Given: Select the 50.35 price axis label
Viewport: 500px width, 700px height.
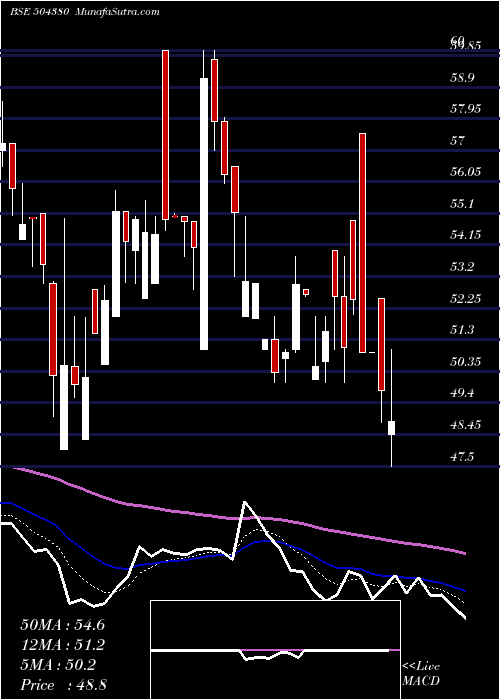Looking at the screenshot, I should (465, 362).
